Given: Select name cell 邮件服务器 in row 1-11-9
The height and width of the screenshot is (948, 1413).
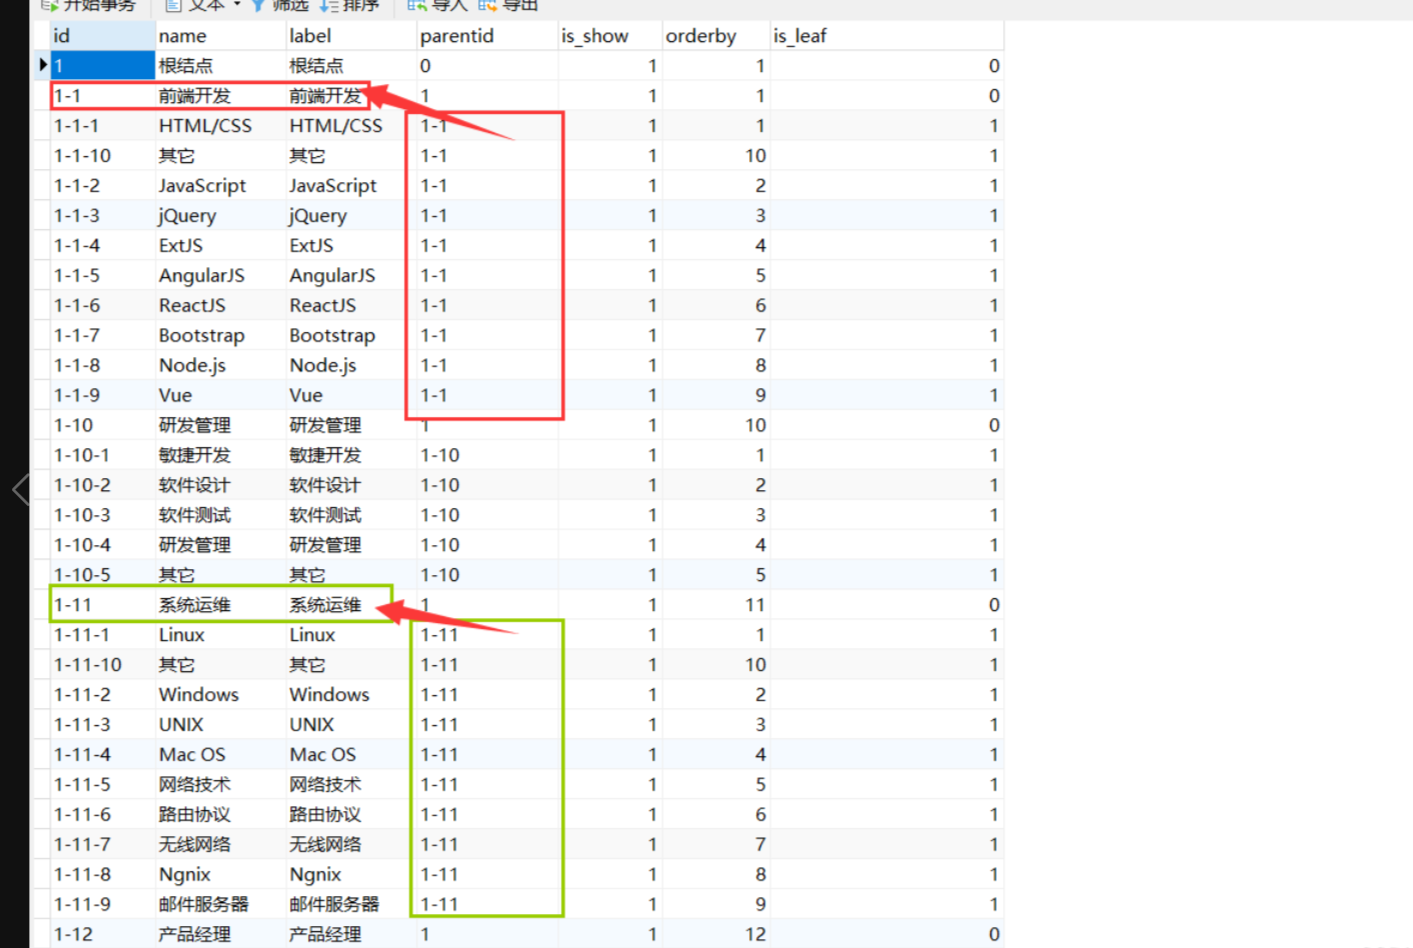Looking at the screenshot, I should coord(220,906).
